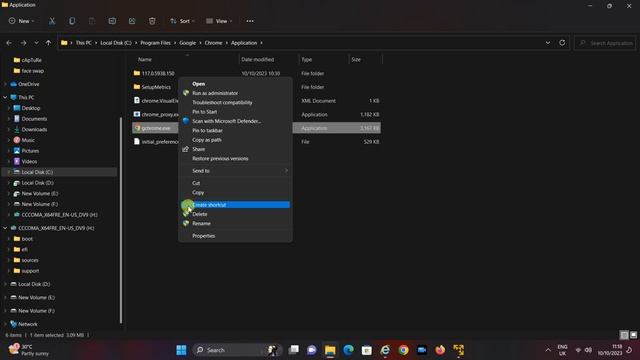Click the Share icon in toolbar
This screenshot has height=360, width=640.
point(132,21)
